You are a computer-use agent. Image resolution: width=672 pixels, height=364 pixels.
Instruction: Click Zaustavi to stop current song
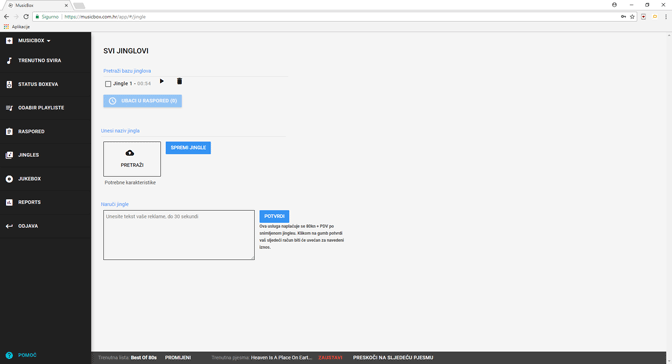330,358
